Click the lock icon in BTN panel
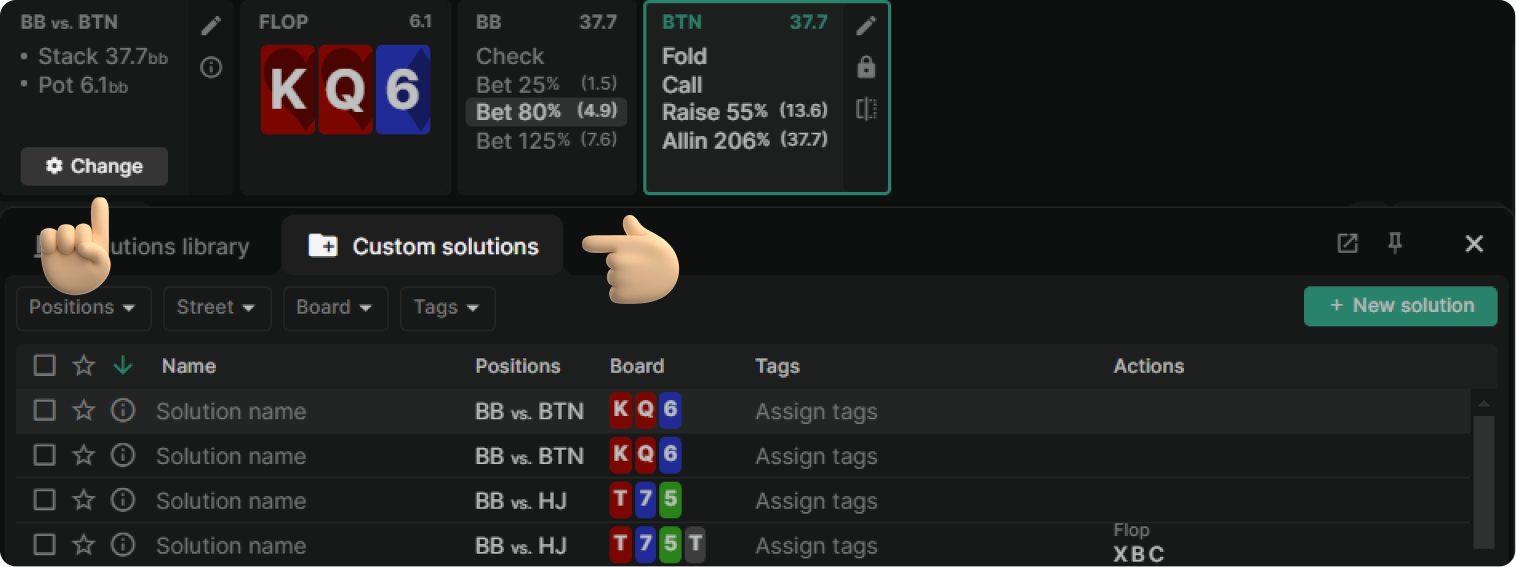This screenshot has width=1516, height=567. pos(866,67)
